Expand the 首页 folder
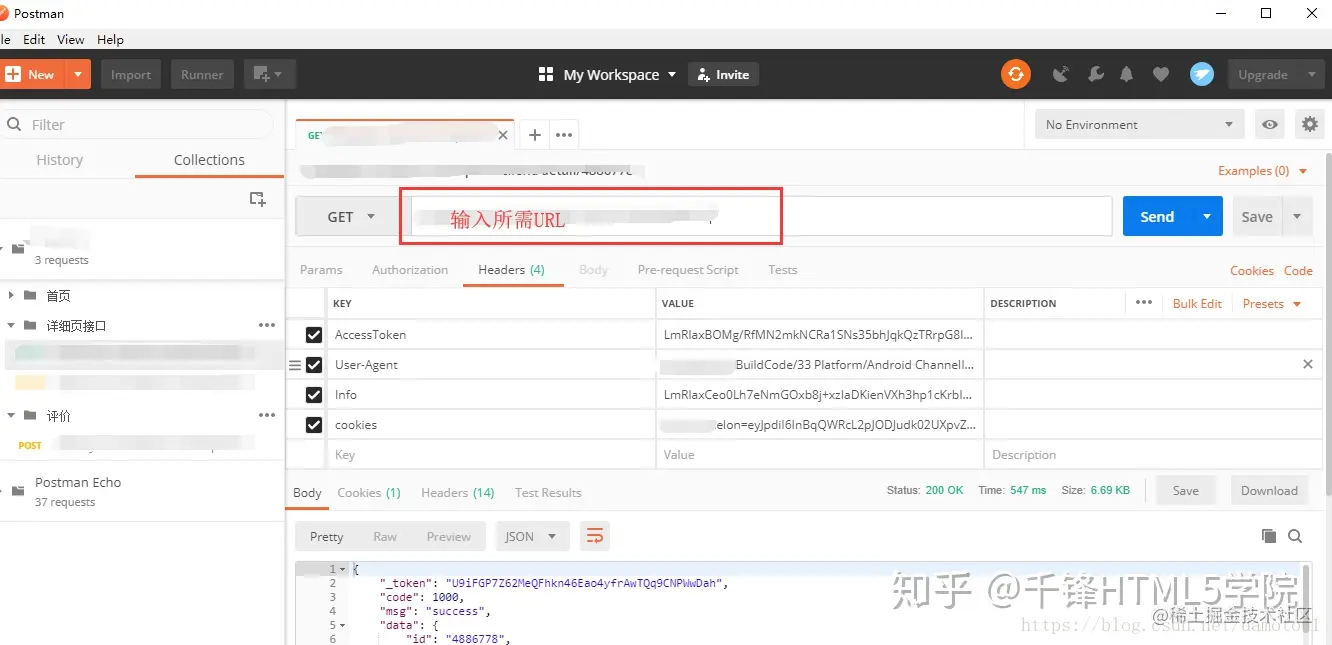Image resolution: width=1332 pixels, height=645 pixels. [12, 296]
